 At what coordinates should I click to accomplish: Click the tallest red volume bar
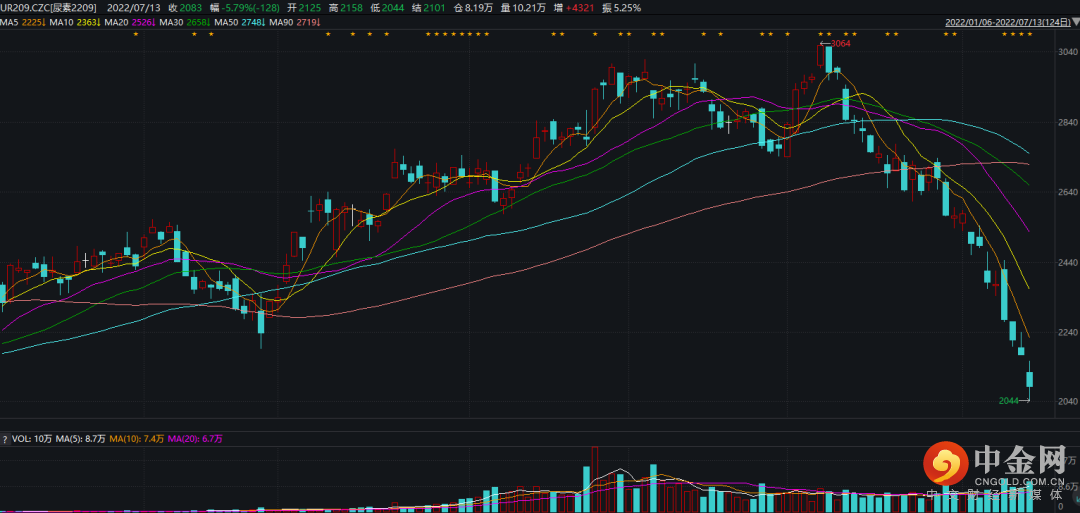595,478
